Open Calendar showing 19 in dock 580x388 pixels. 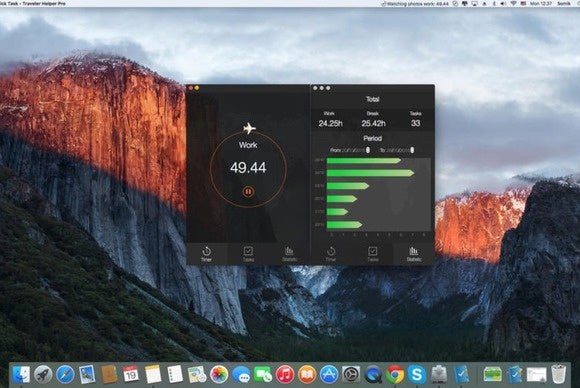[x=131, y=374]
